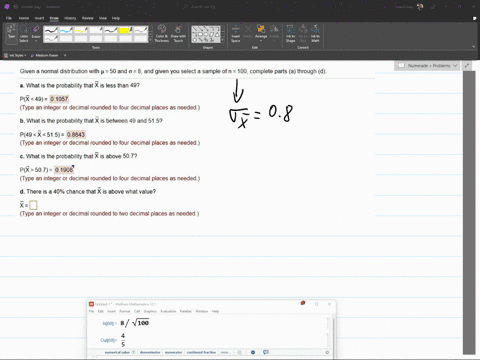Click numerical value suggestion in Mathematica
This screenshot has height=360, width=480.
[x=117, y=352]
